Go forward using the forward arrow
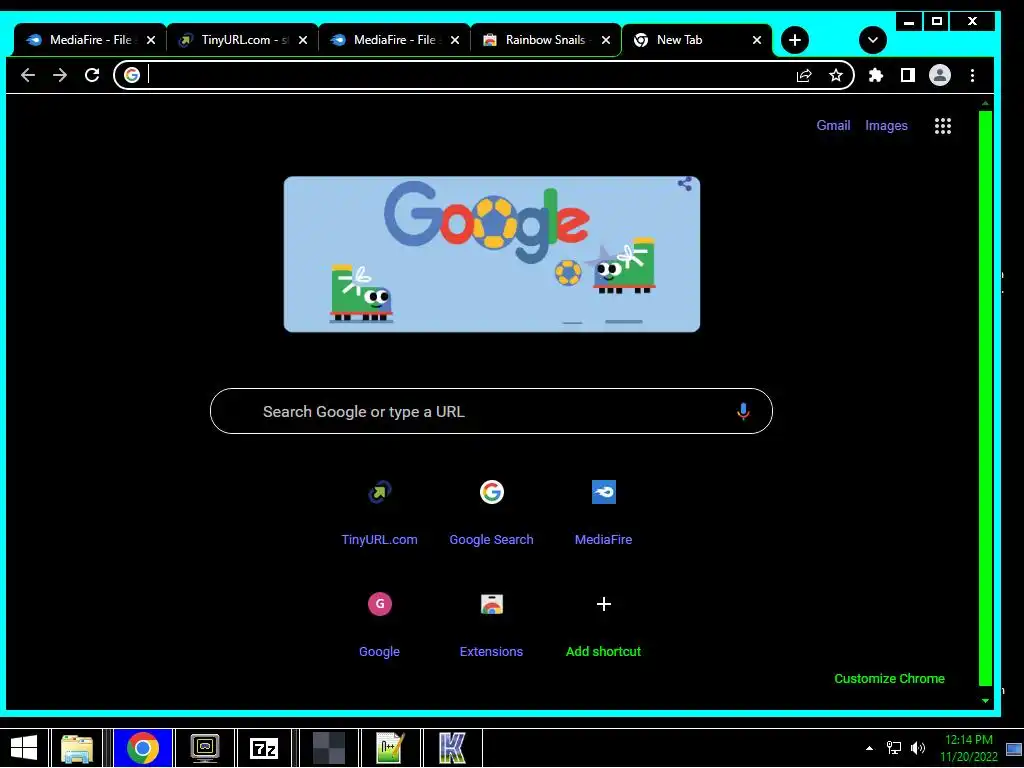The image size is (1024, 768). point(59,75)
